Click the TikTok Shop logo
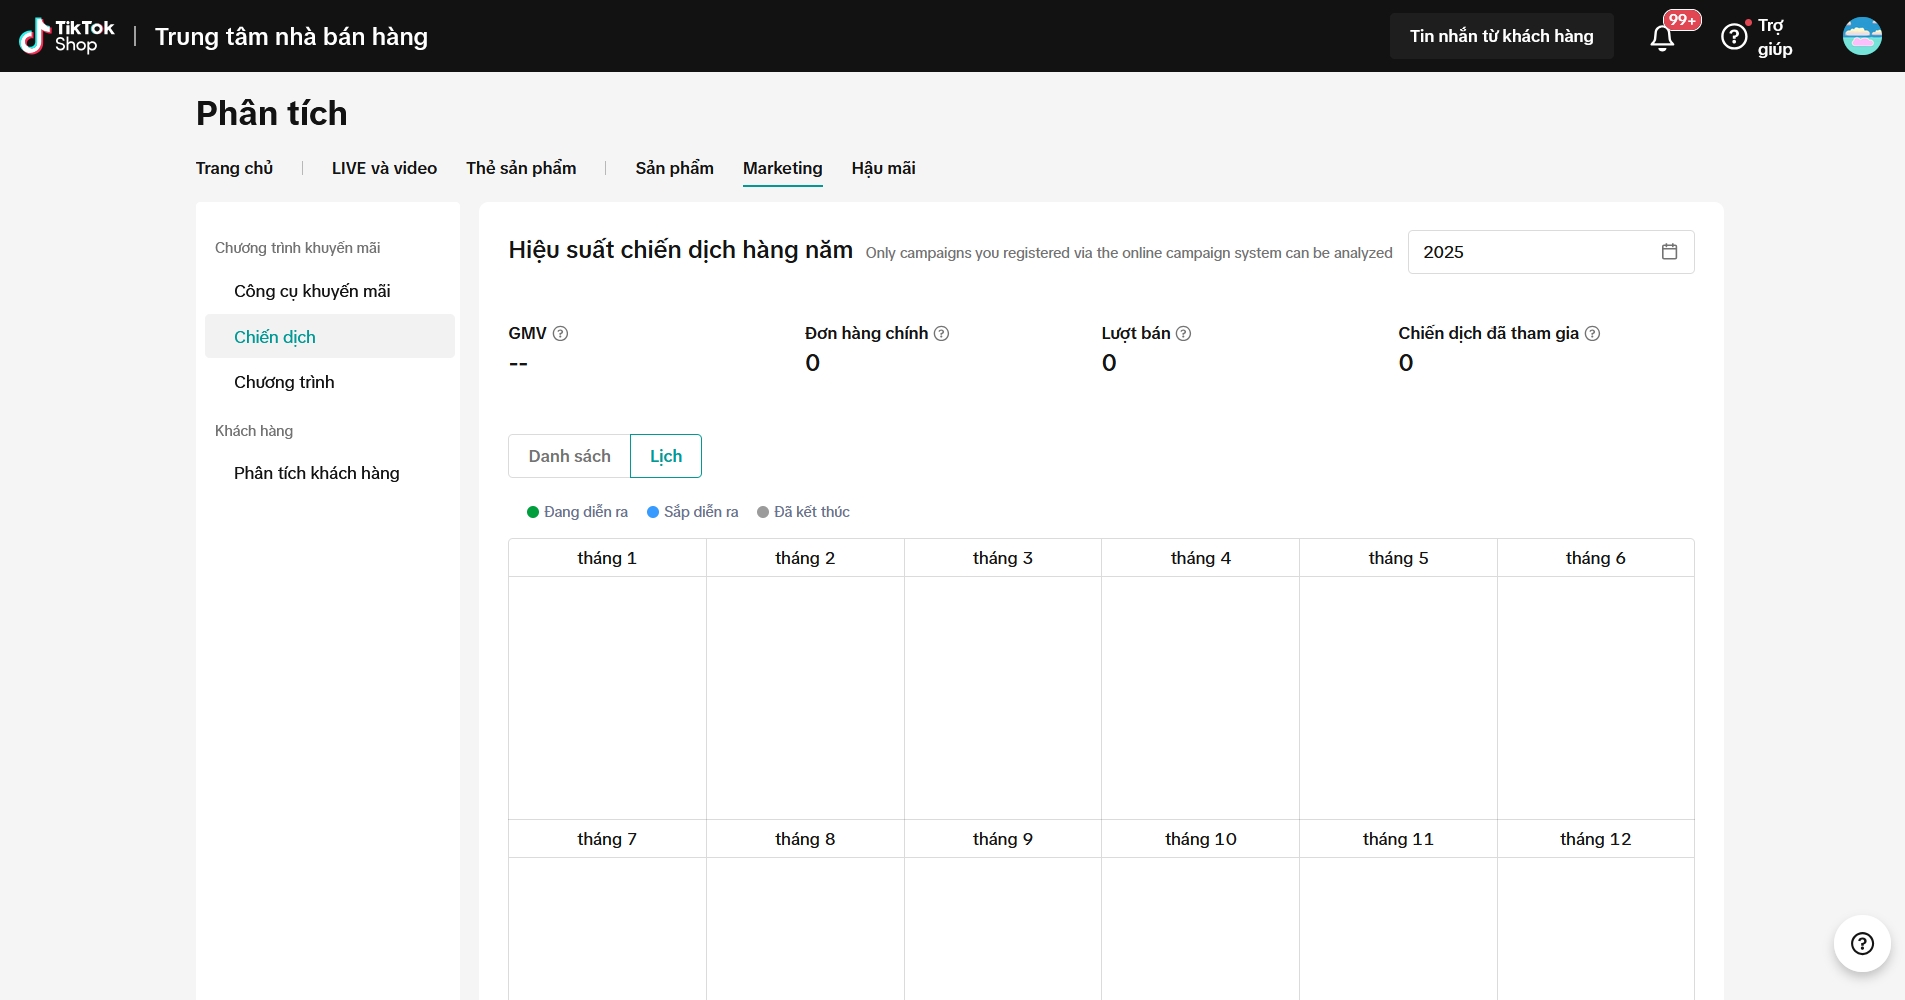The image size is (1905, 1000). click(x=66, y=36)
